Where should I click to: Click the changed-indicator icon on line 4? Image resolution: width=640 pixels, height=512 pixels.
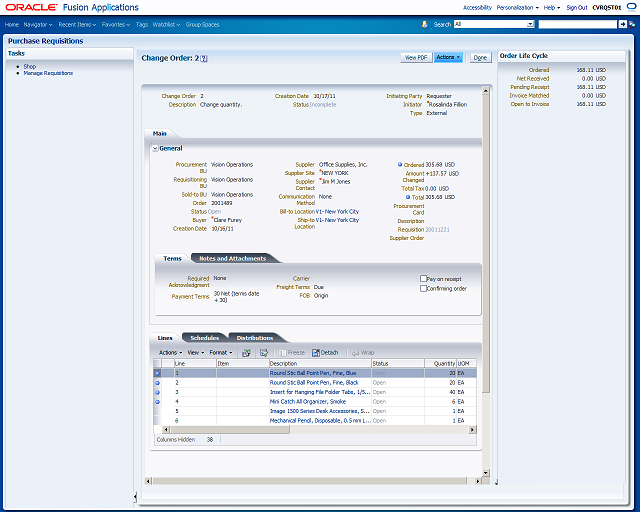point(157,402)
